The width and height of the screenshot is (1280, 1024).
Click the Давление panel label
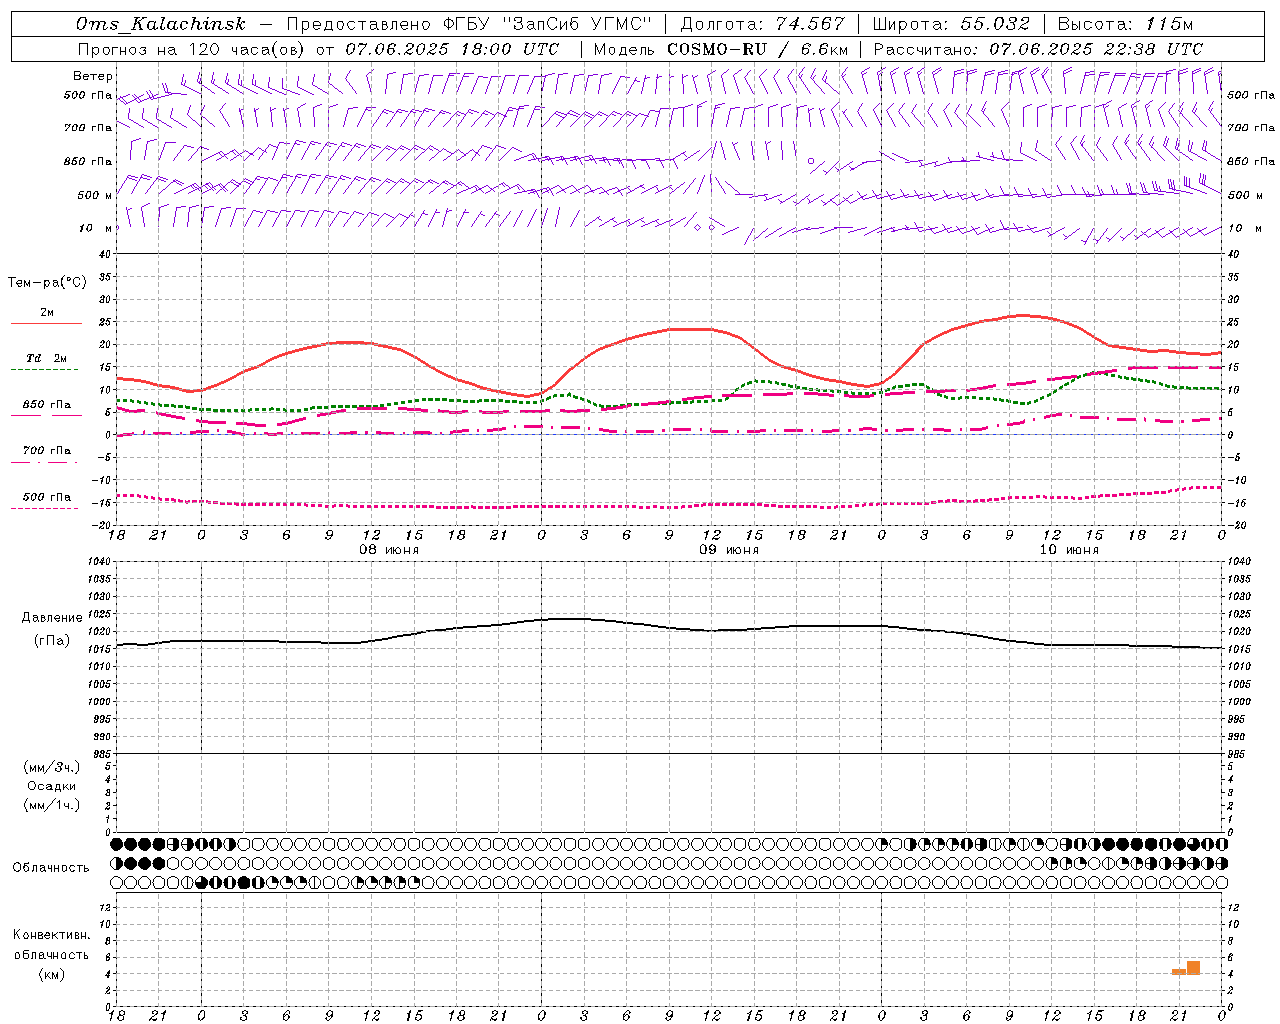click(52, 617)
